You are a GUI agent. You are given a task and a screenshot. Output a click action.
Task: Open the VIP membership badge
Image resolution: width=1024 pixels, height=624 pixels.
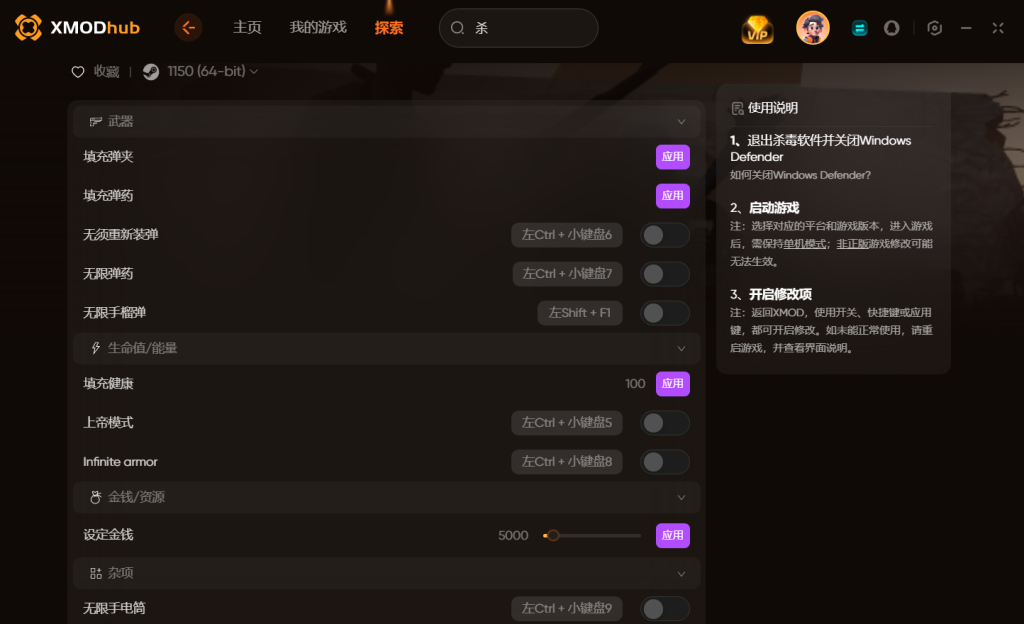(758, 29)
